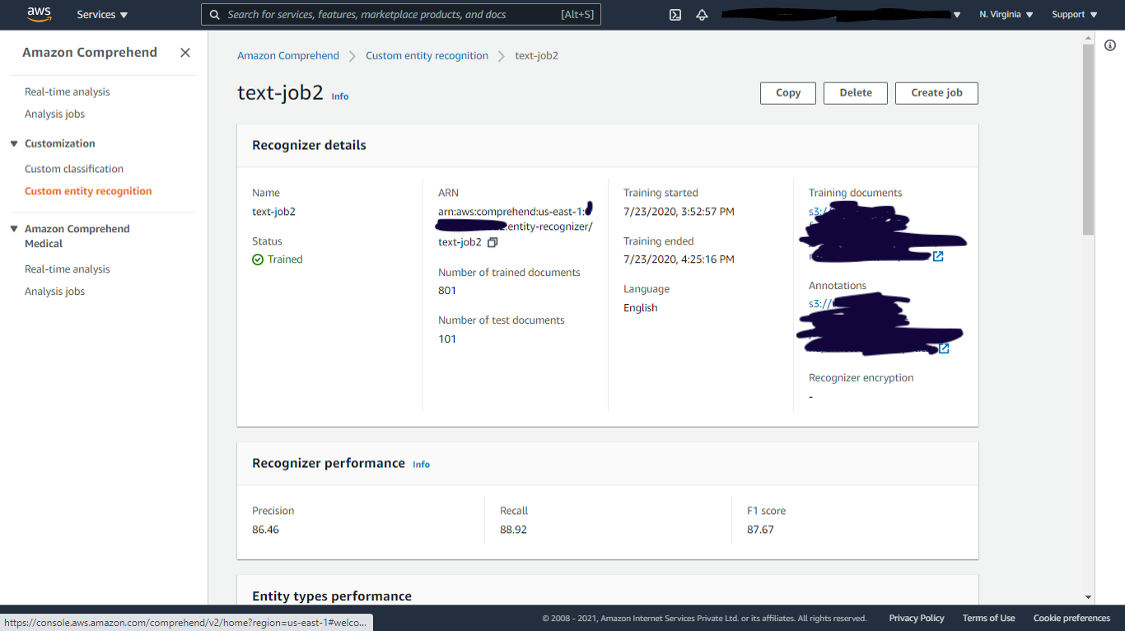
Task: Open the AWS home logo
Action: point(39,14)
